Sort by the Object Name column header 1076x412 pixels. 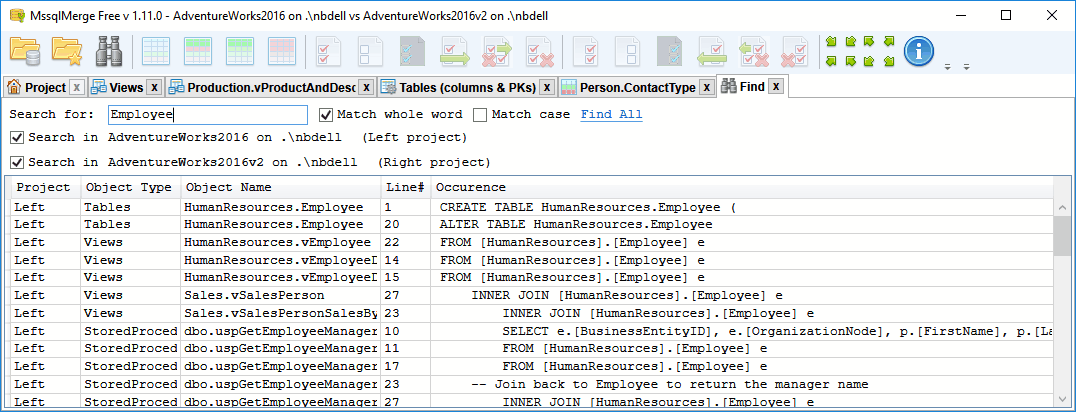281,187
